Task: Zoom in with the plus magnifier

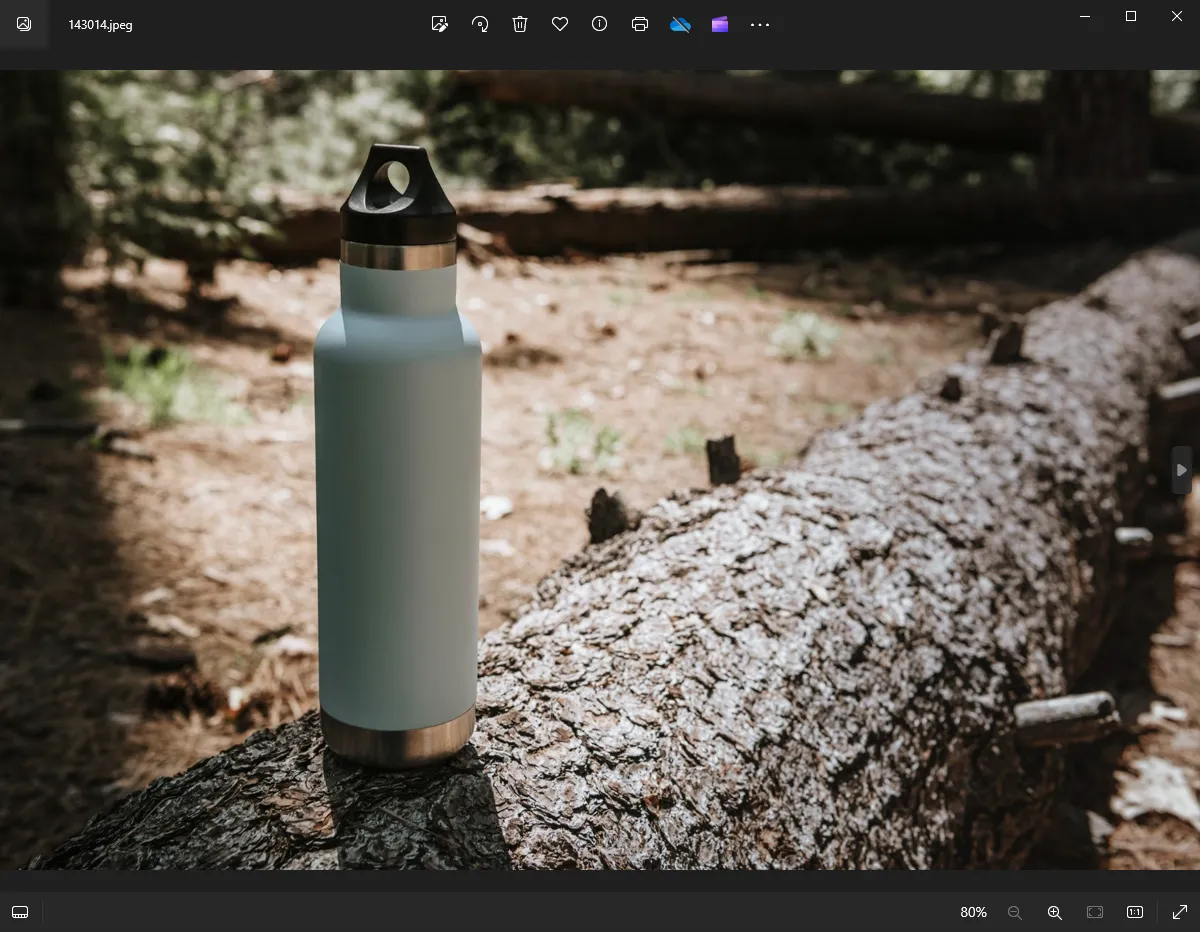Action: pyautogui.click(x=1054, y=912)
